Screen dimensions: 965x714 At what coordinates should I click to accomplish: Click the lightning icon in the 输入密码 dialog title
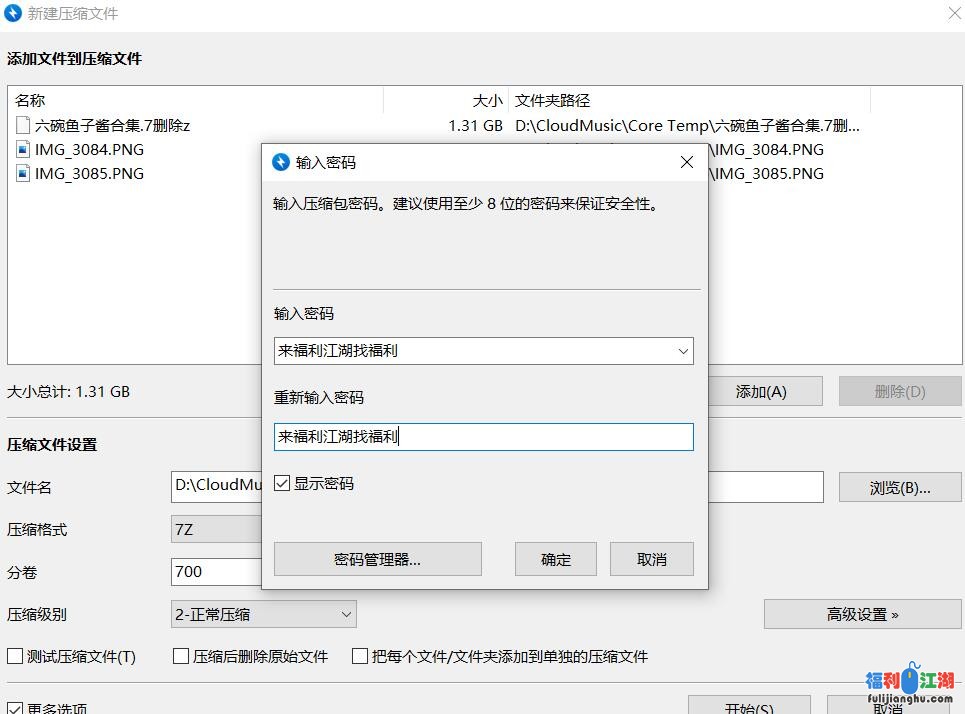(281, 162)
